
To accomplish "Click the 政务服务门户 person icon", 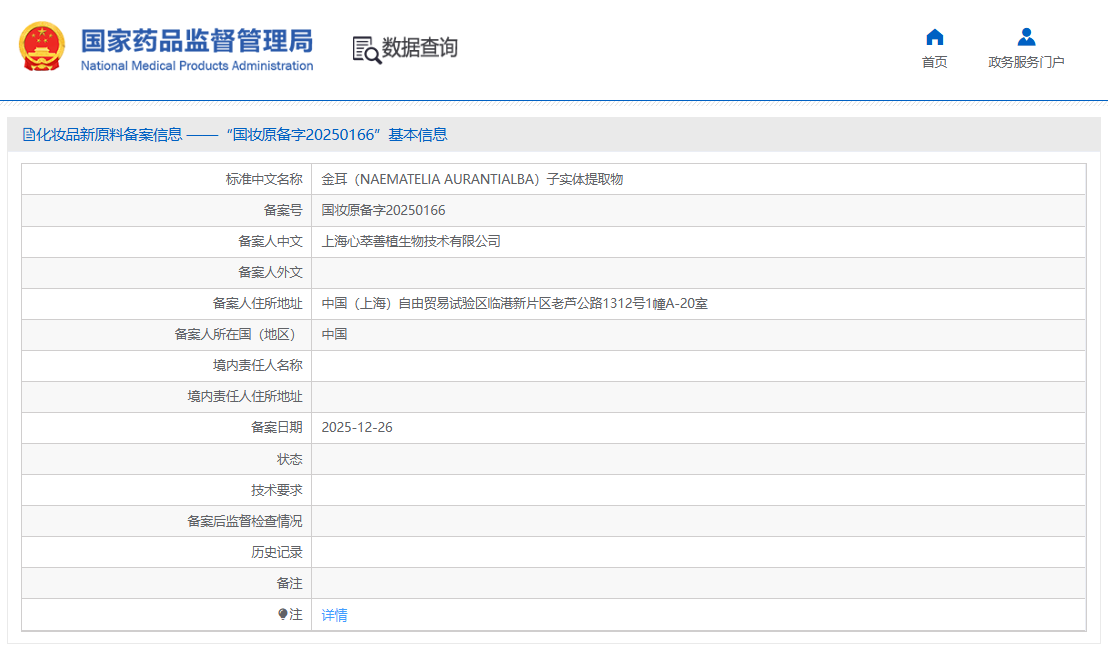I will pos(1025,37).
